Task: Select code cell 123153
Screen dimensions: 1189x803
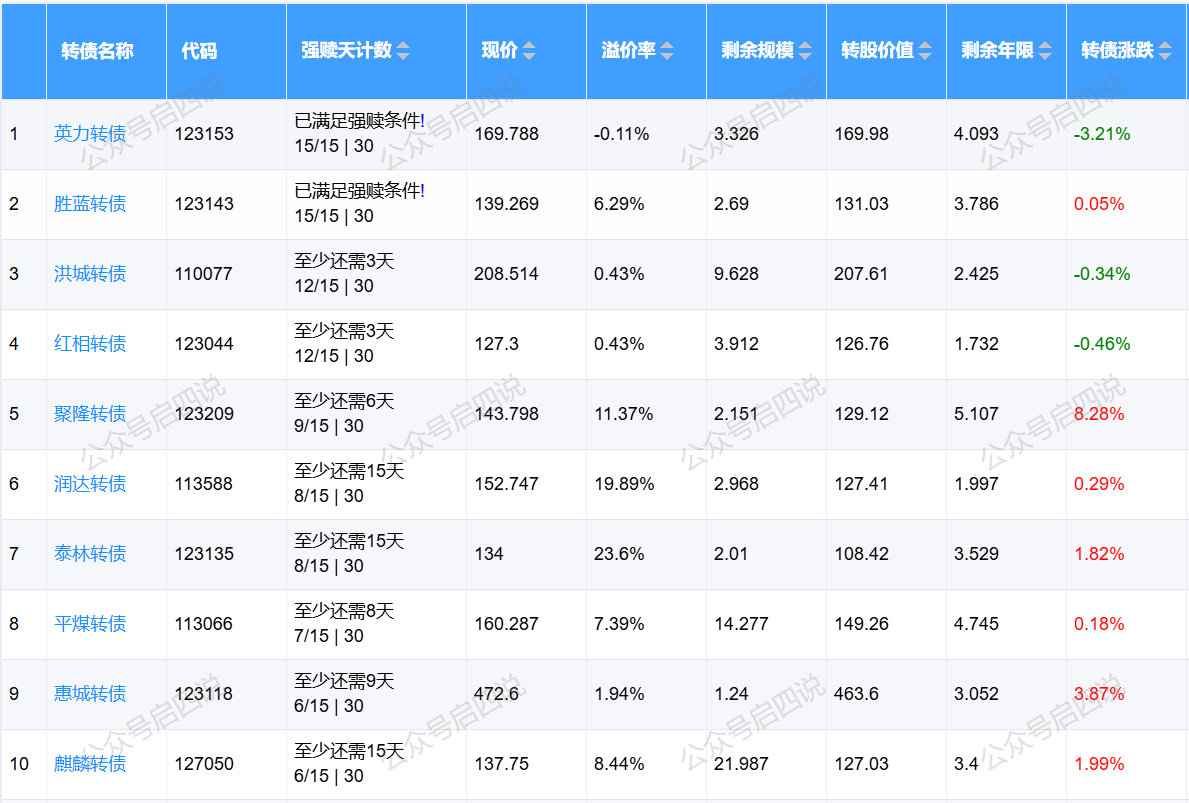Action: coord(204,134)
